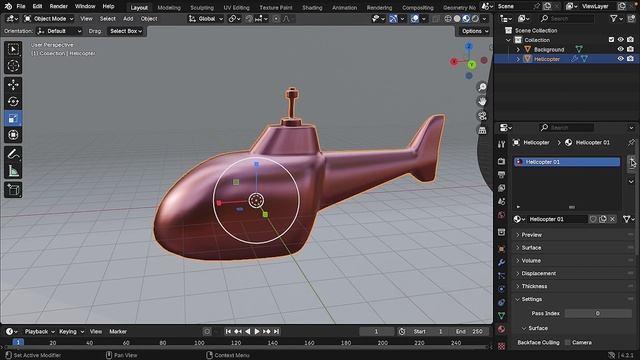Image resolution: width=640 pixels, height=360 pixels.
Task: Select the Move tool
Action: (13, 84)
